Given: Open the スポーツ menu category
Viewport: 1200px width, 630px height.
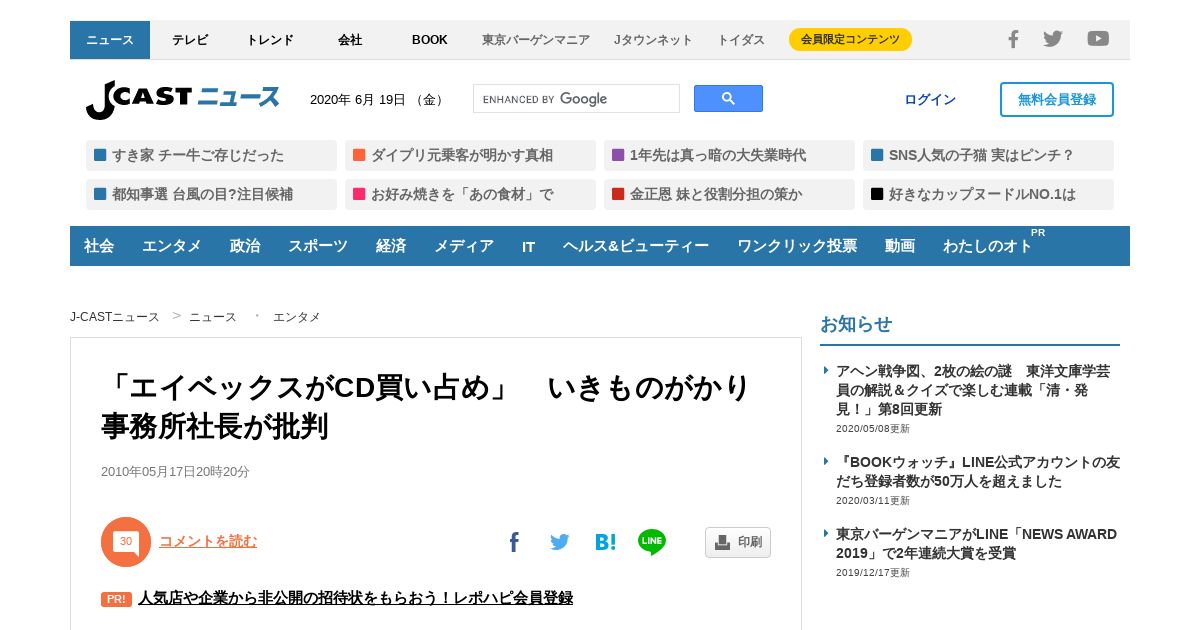Looking at the screenshot, I should click(318, 246).
